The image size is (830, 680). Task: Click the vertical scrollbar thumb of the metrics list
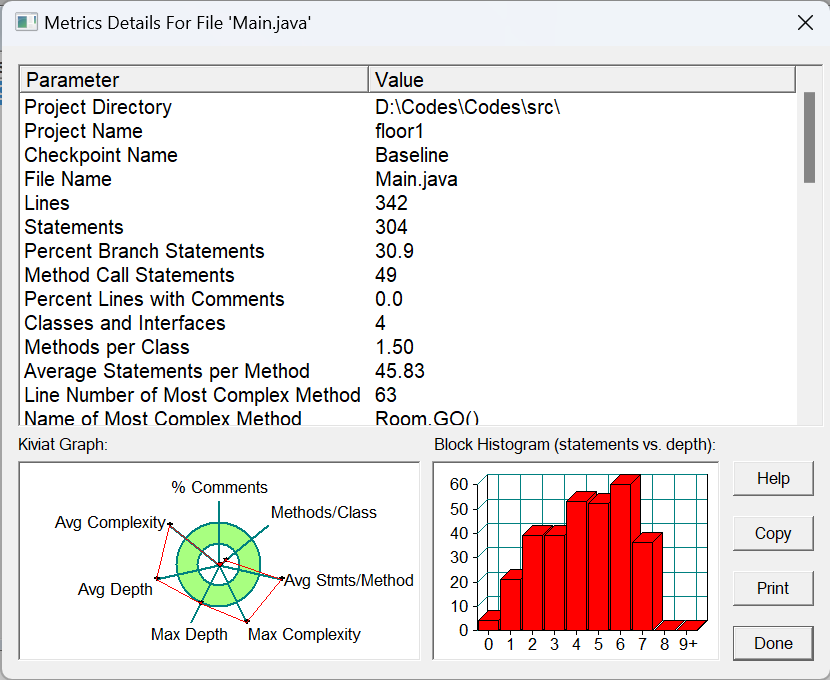tap(809, 138)
